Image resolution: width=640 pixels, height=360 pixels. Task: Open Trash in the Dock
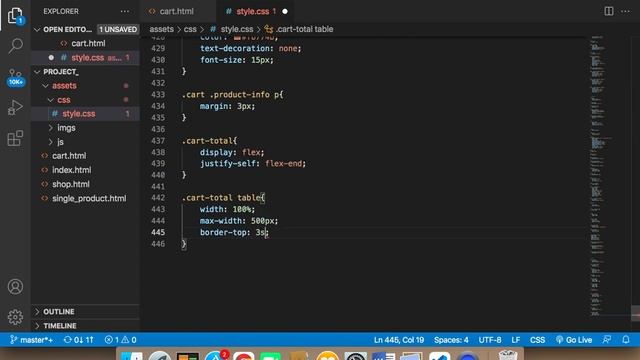[508, 355]
